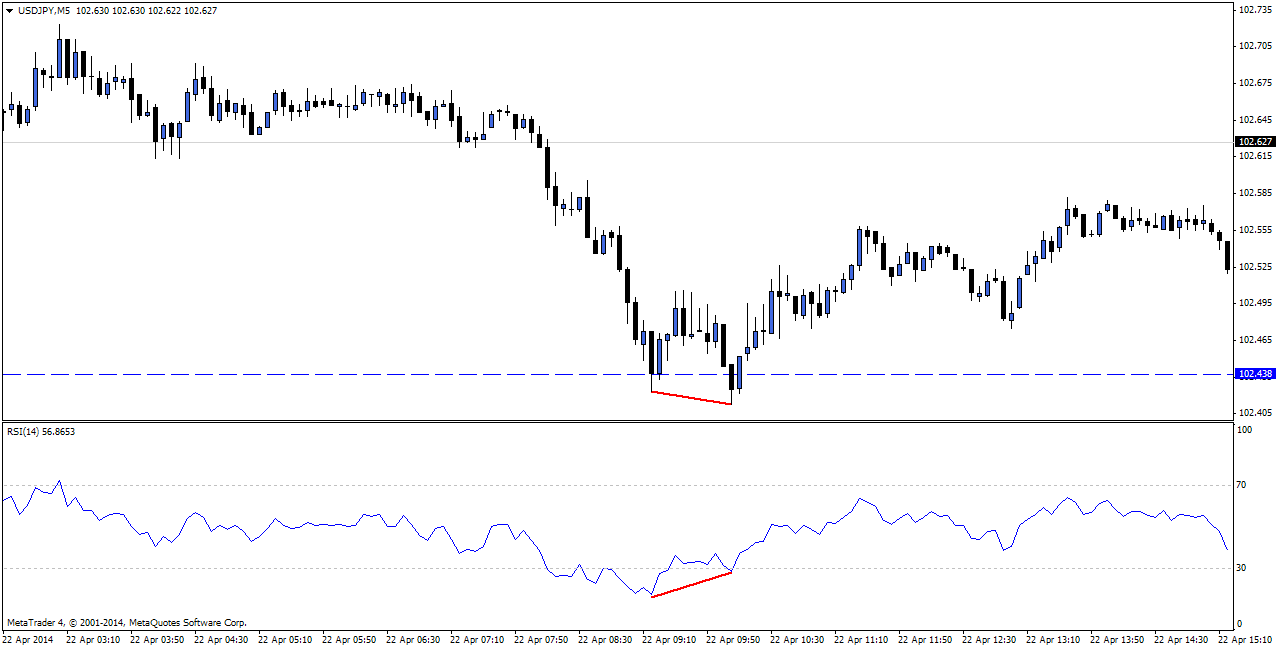Click the 22 Apr 09:10 time label

coord(670,639)
